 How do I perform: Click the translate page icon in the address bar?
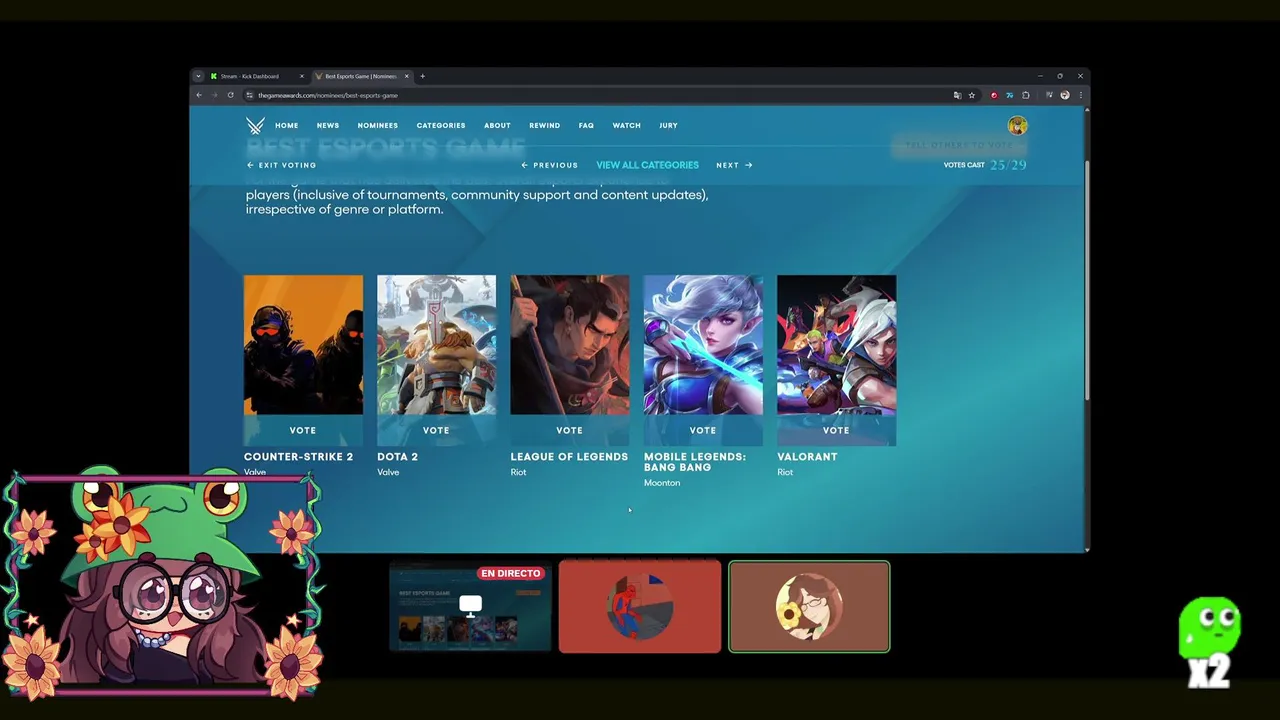pos(957,95)
